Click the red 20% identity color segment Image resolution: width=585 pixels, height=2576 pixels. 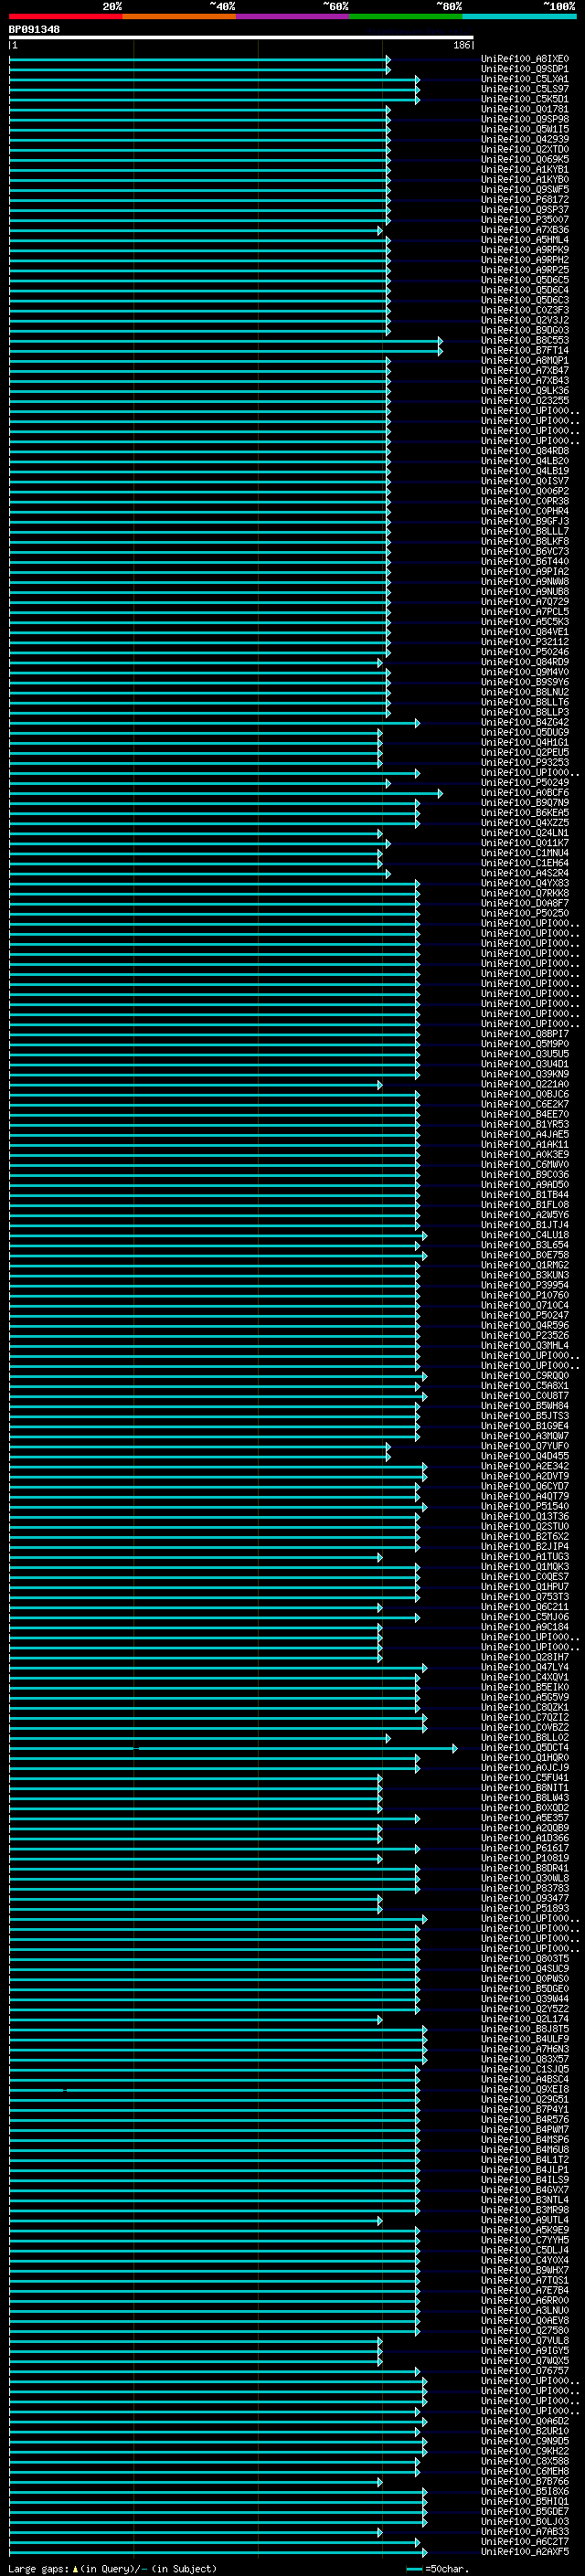66,16
